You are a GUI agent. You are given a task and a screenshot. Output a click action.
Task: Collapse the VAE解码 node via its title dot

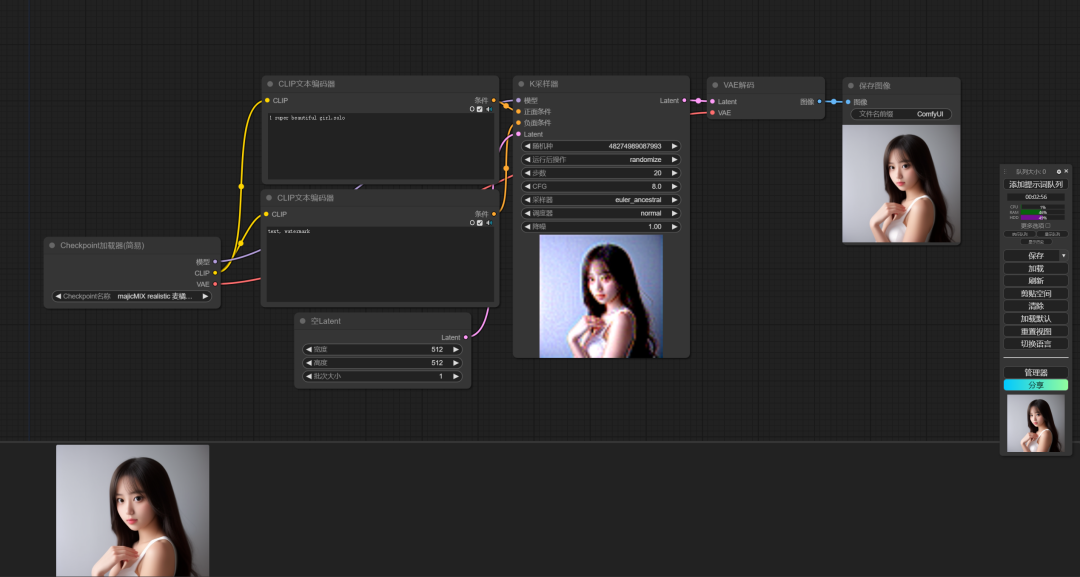point(716,85)
